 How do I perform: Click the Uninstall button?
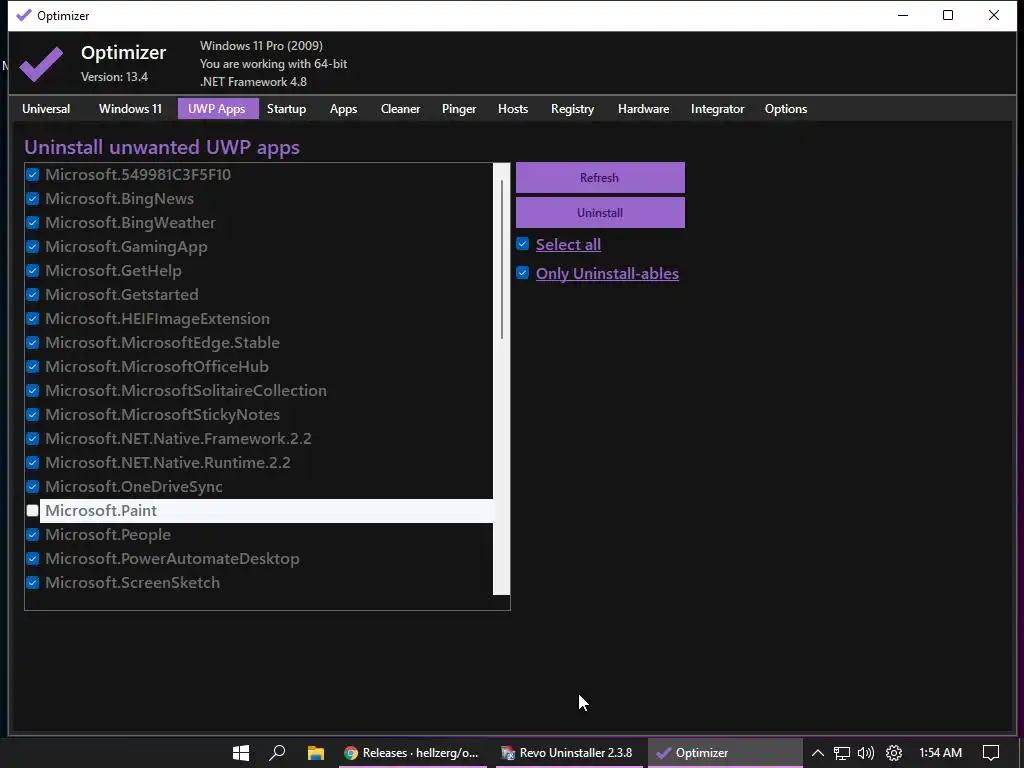click(600, 213)
